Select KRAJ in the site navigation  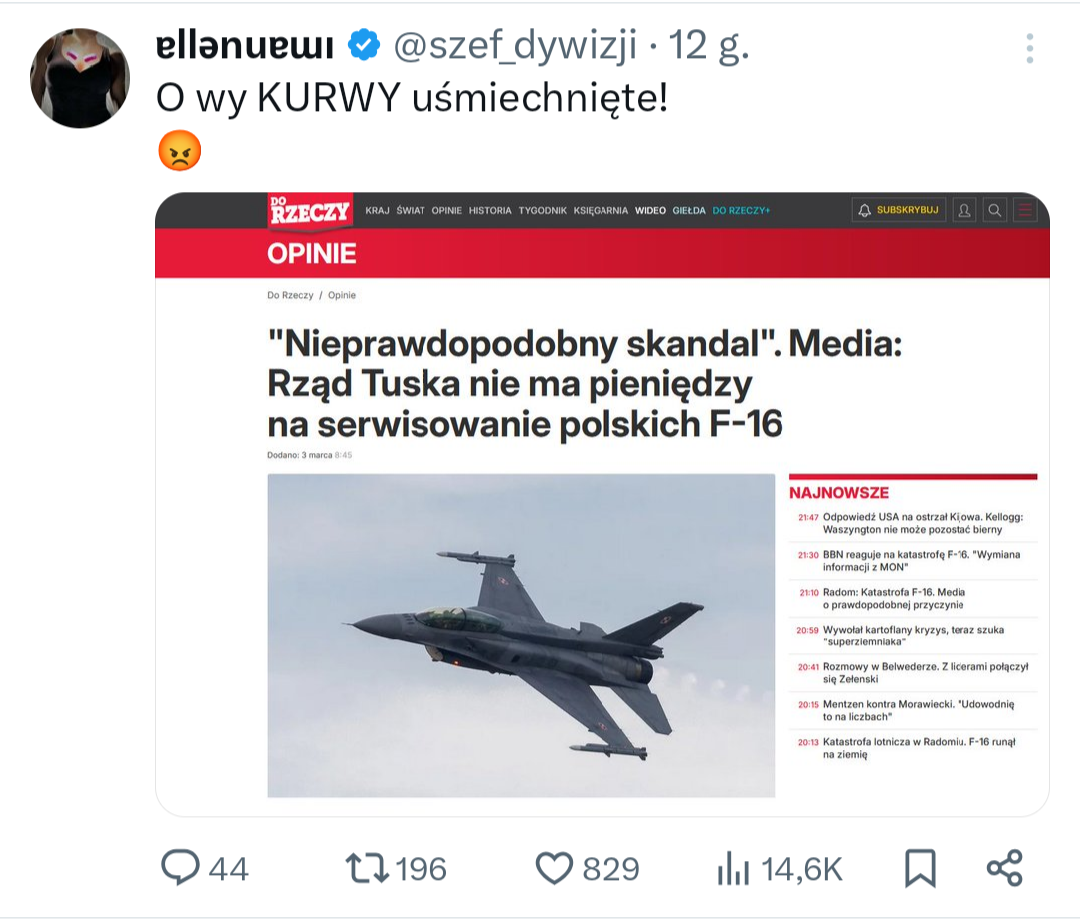pos(377,211)
